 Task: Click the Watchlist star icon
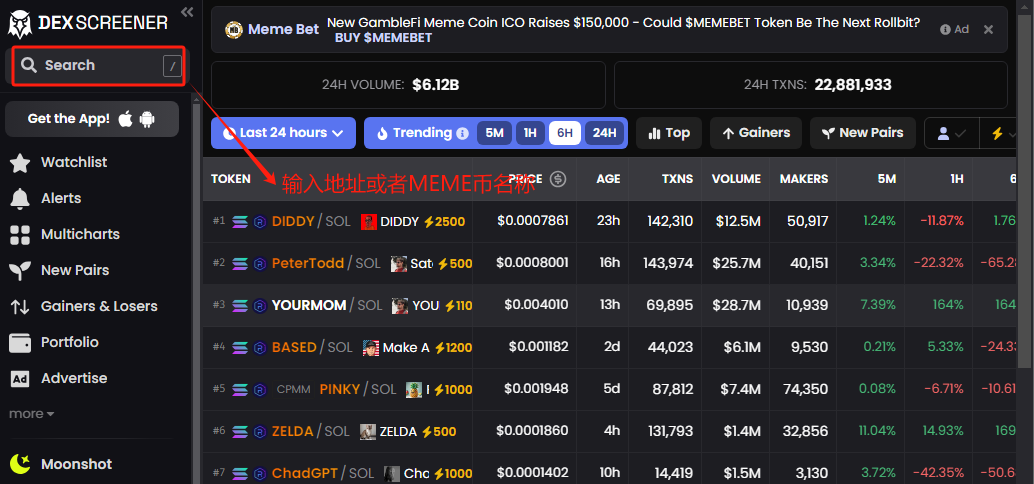click(20, 163)
